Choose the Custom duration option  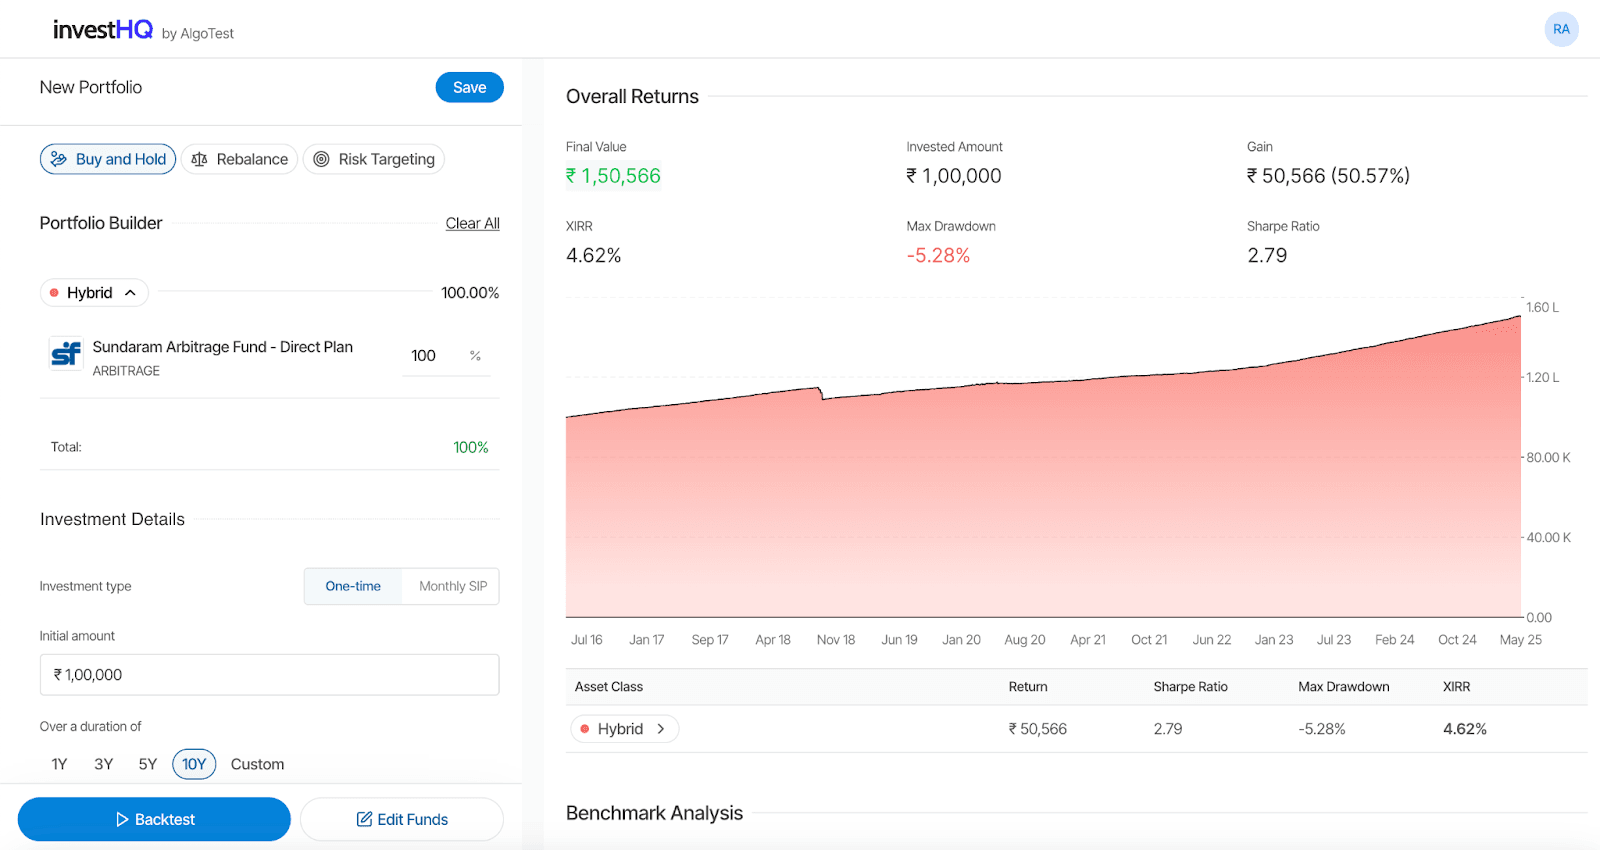[x=257, y=764]
